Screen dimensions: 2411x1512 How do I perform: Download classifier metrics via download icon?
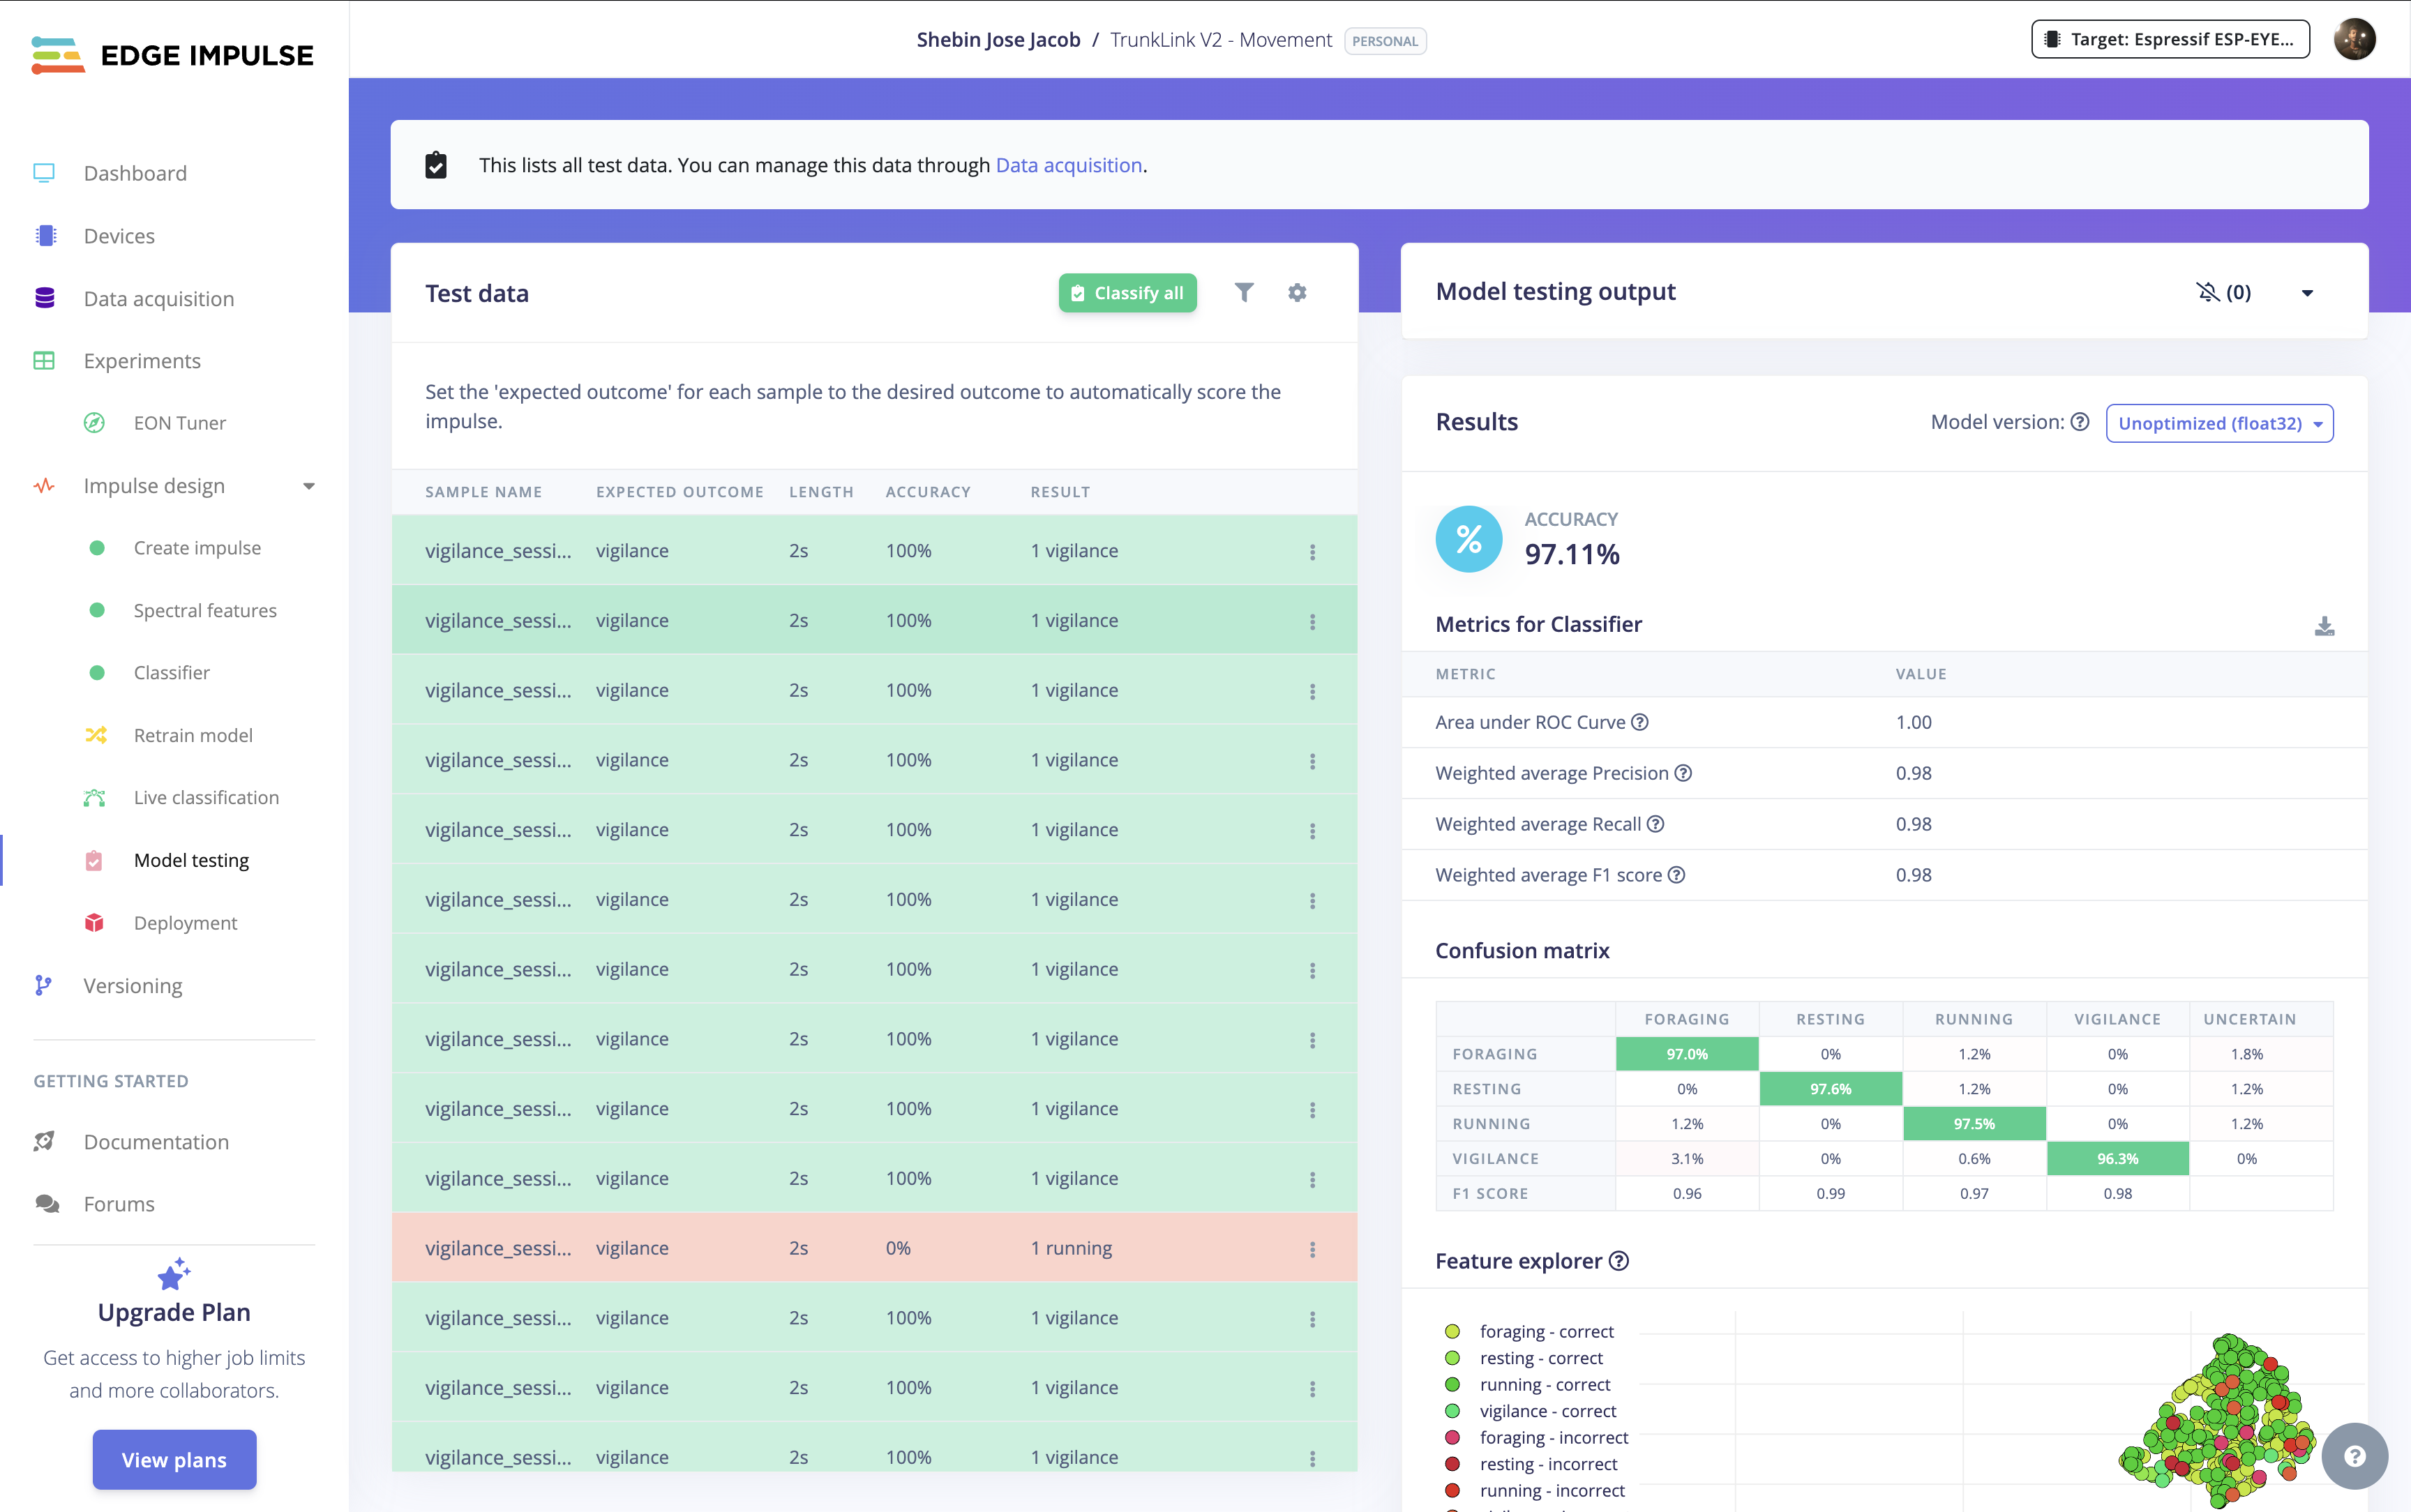[x=2324, y=626]
